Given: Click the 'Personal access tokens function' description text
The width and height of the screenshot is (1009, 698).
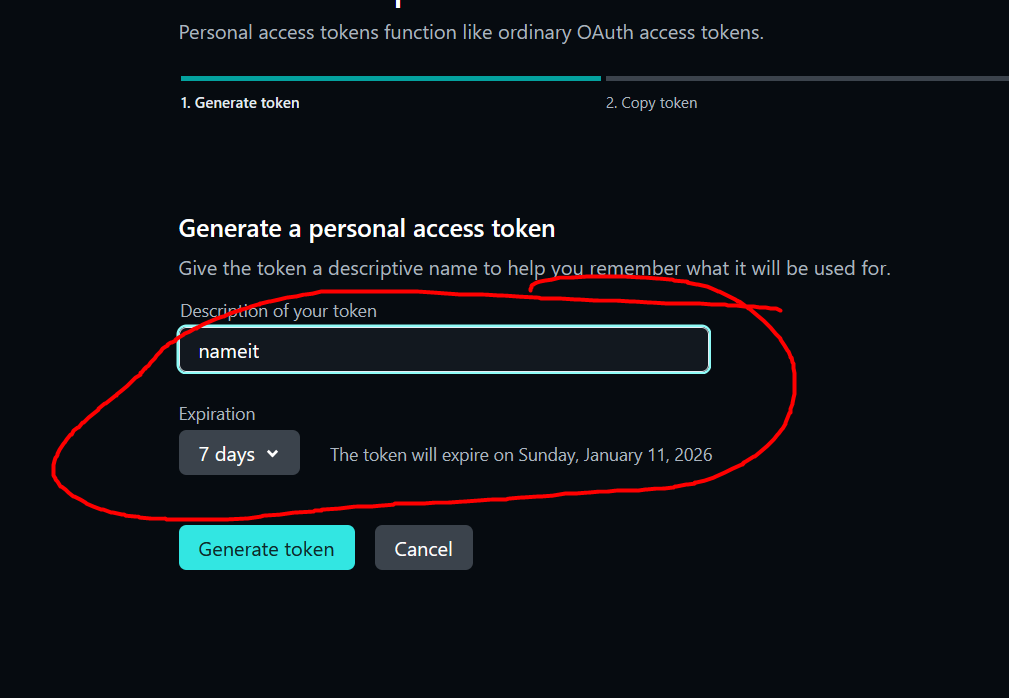Looking at the screenshot, I should pos(470,32).
